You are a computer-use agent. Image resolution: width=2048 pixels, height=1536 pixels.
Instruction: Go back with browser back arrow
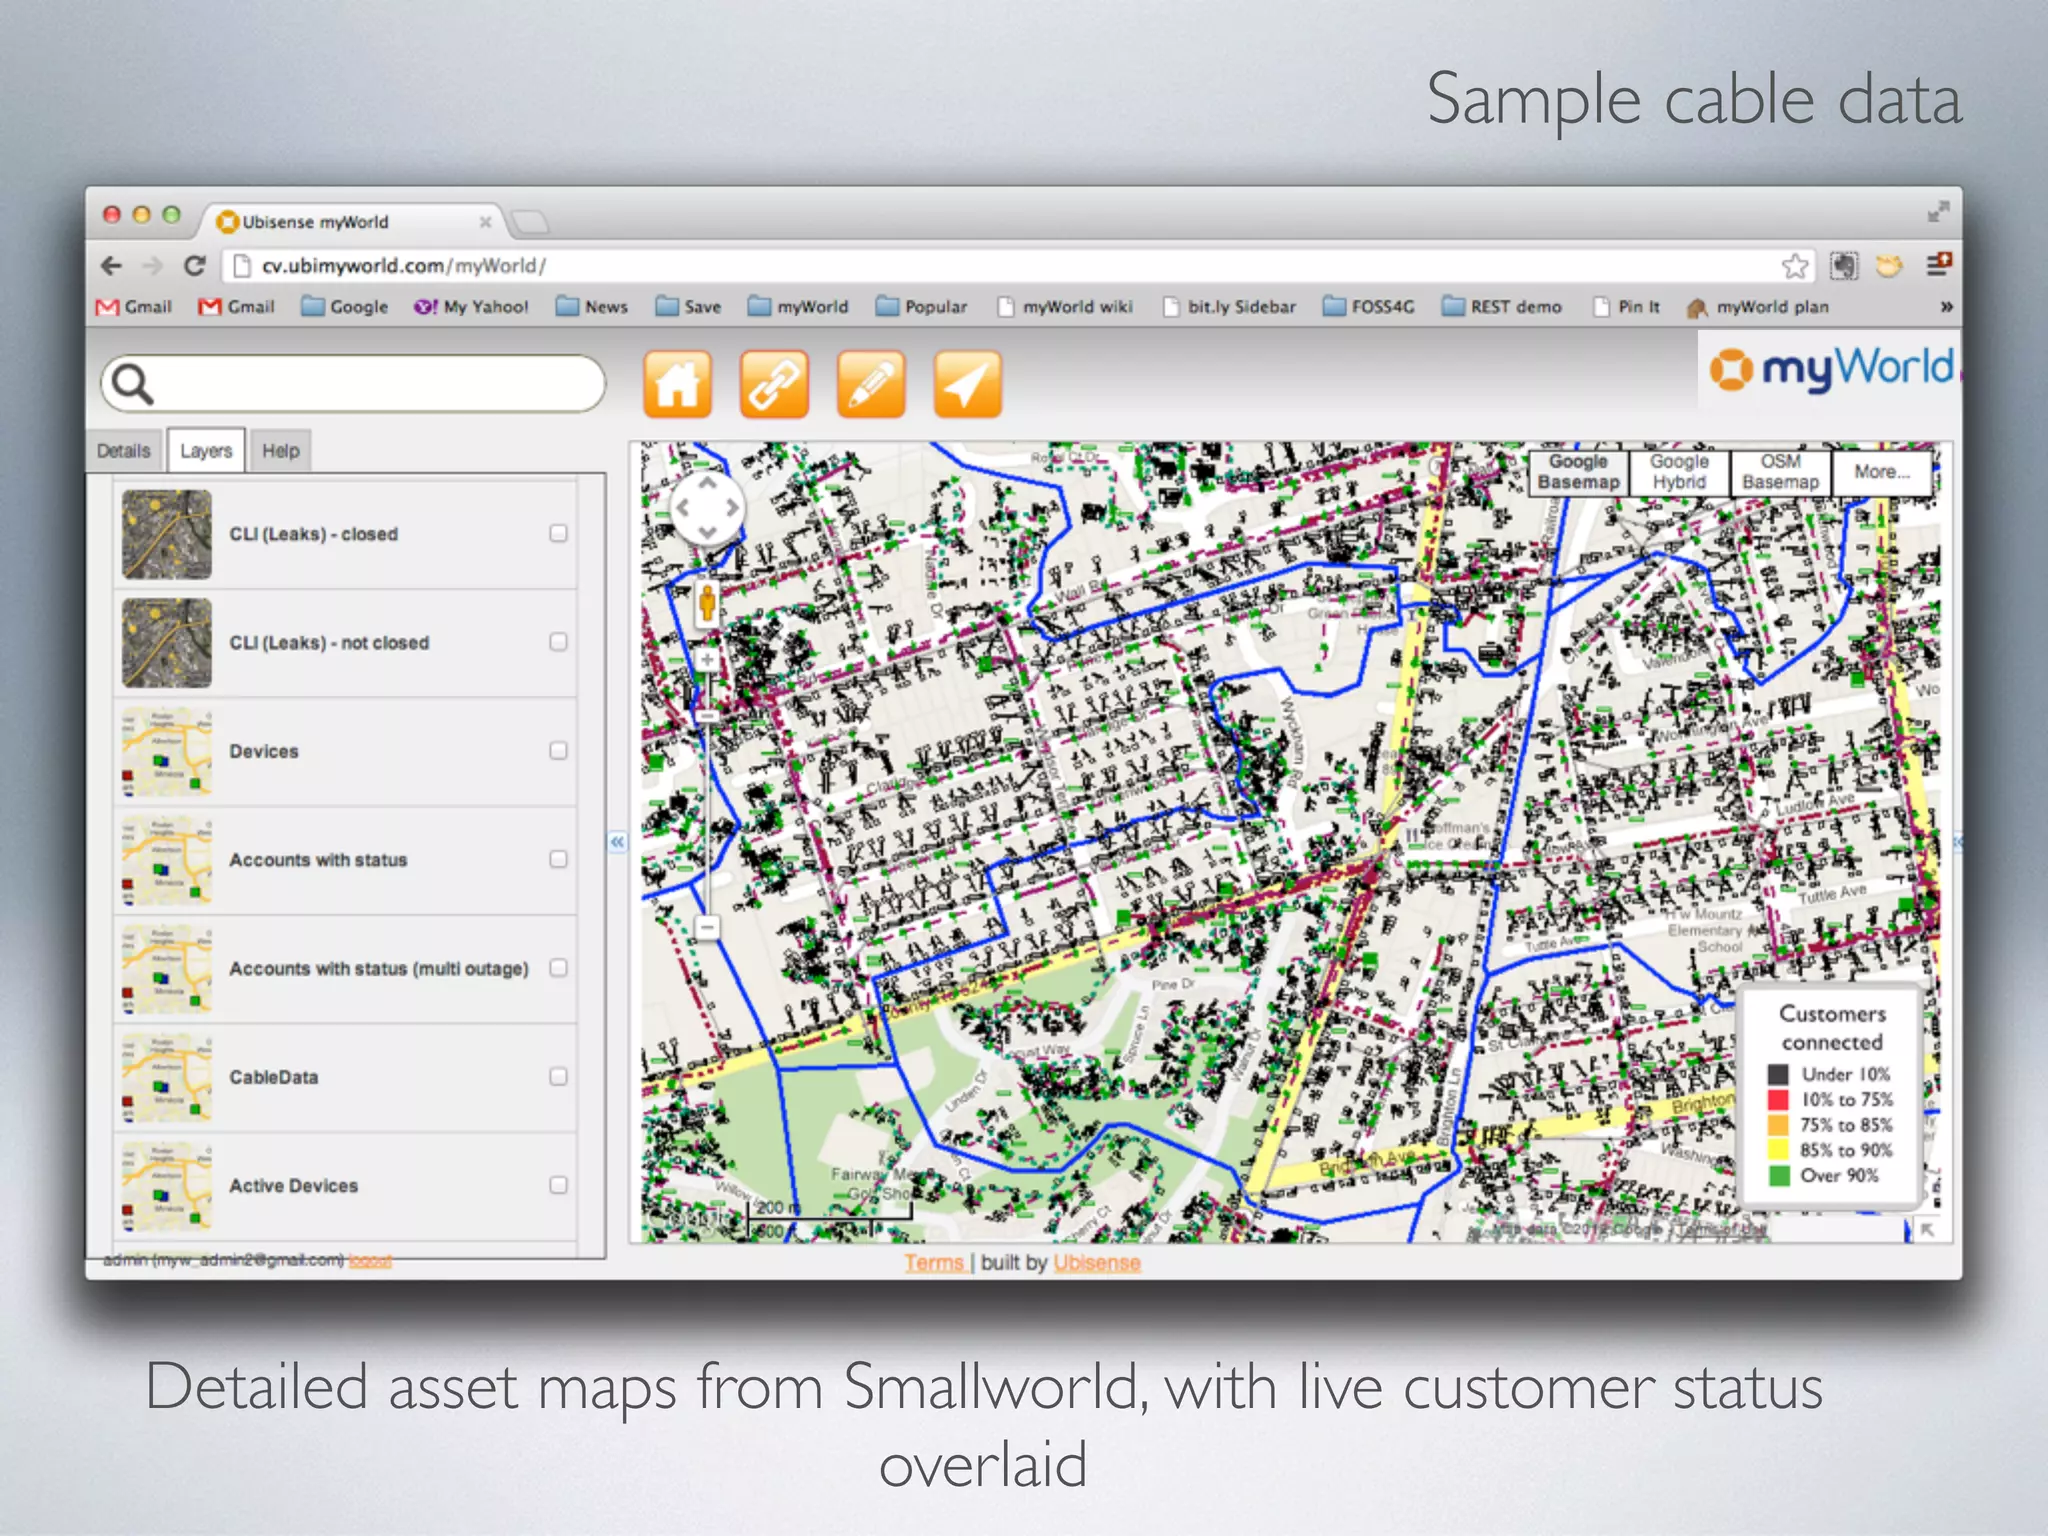111,266
